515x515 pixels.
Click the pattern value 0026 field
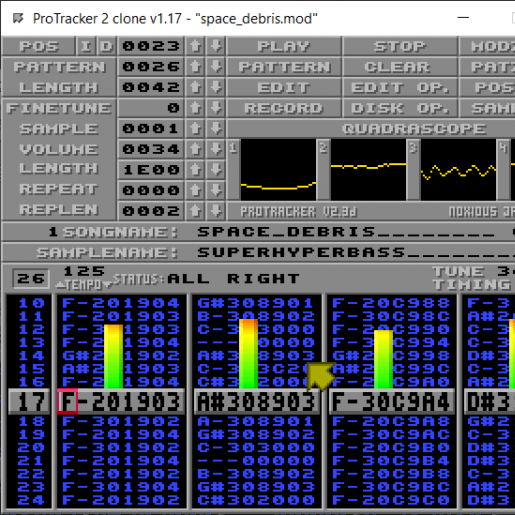pos(151,67)
